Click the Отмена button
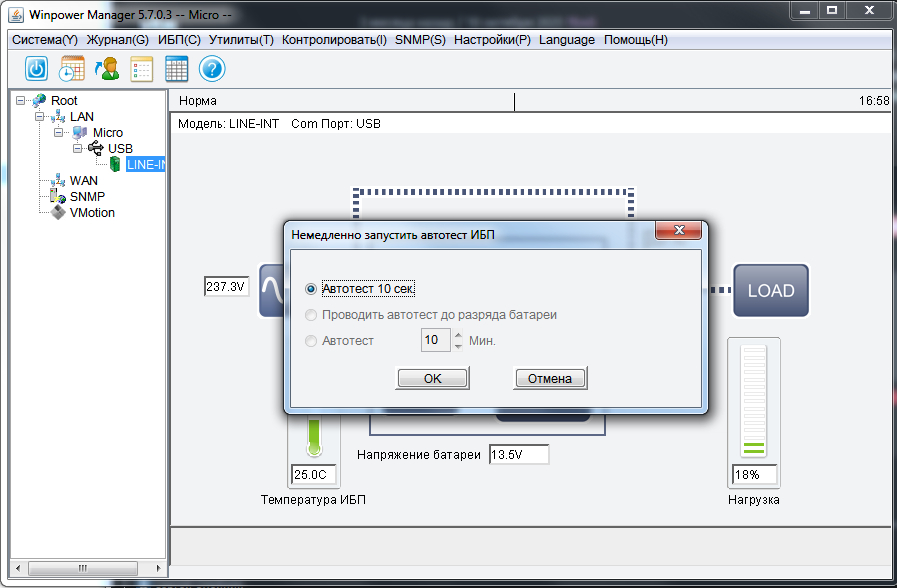The width and height of the screenshot is (897, 588). point(550,379)
